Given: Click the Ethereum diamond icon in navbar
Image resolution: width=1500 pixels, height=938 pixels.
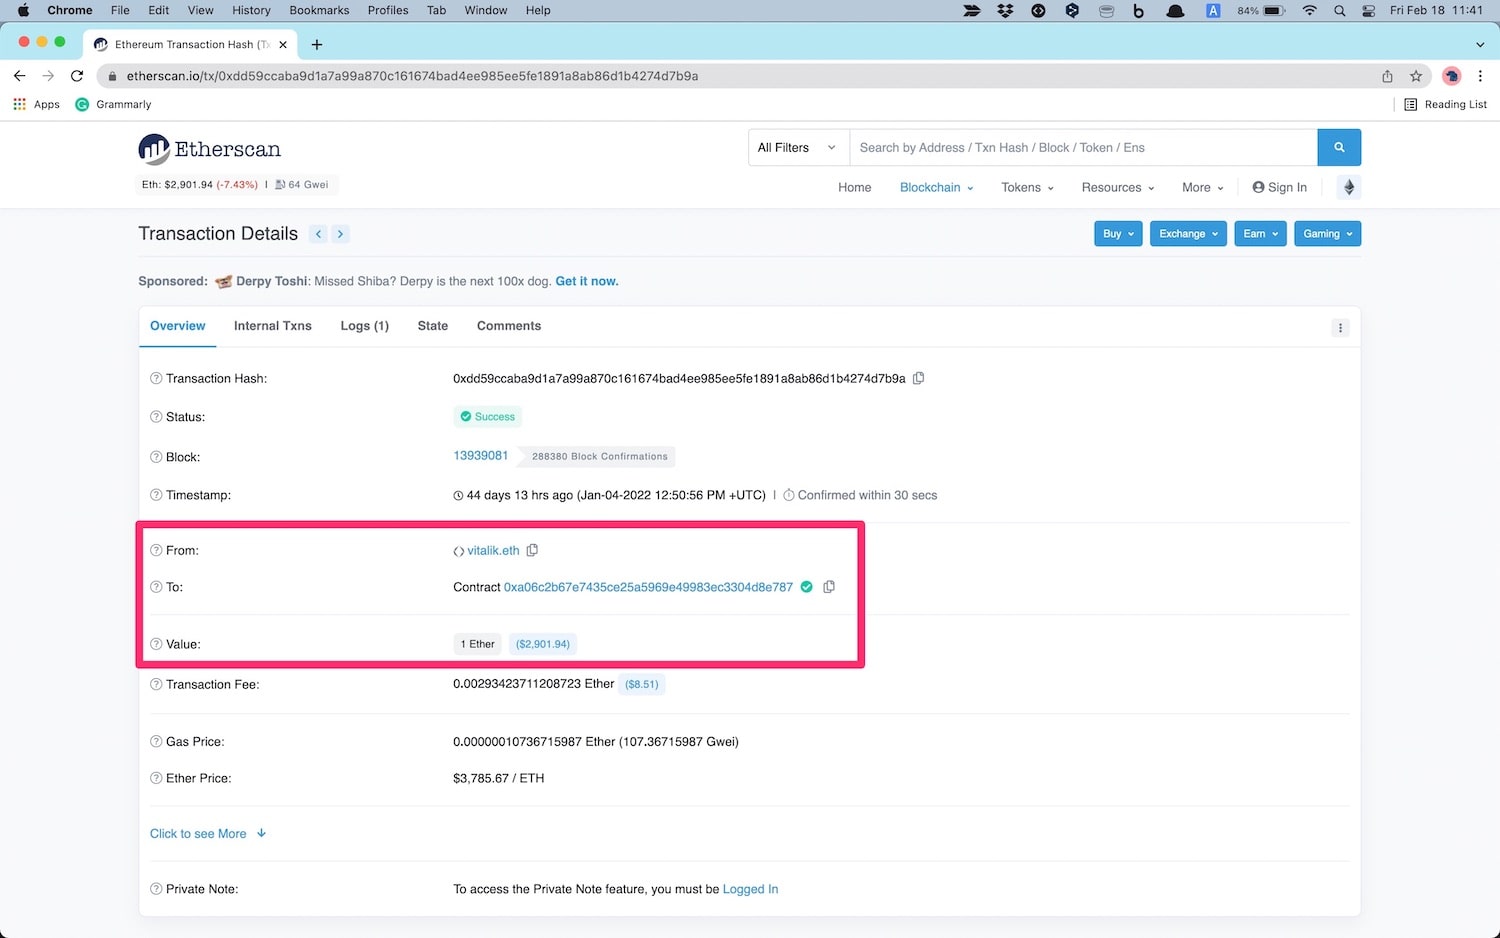Looking at the screenshot, I should tap(1348, 187).
